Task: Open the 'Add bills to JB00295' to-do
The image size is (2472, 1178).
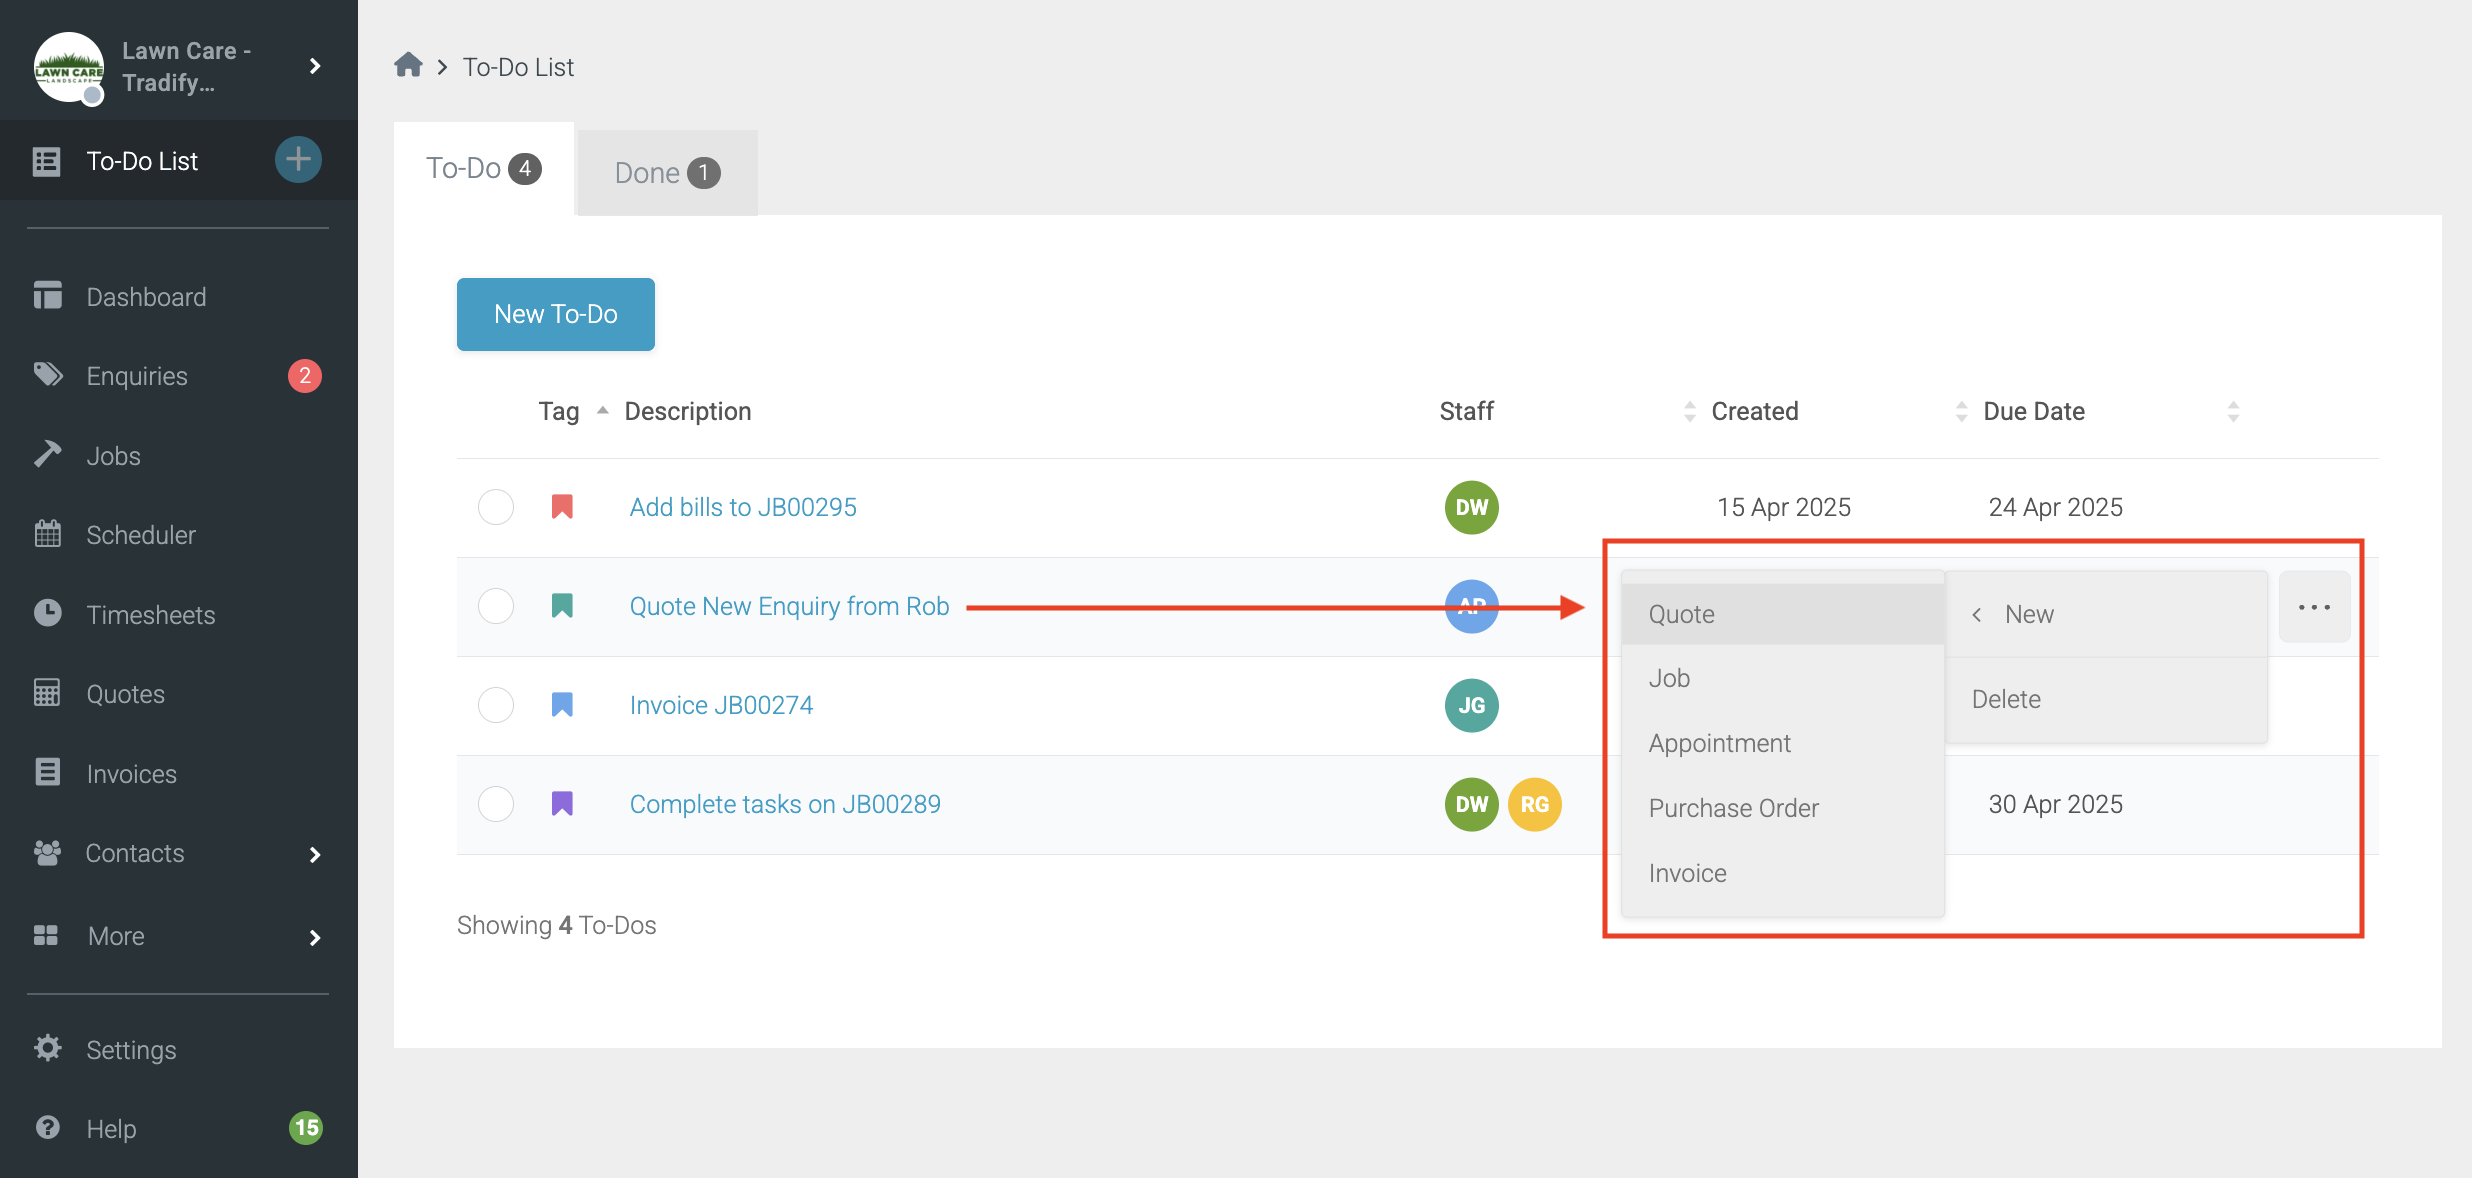Action: click(x=743, y=507)
